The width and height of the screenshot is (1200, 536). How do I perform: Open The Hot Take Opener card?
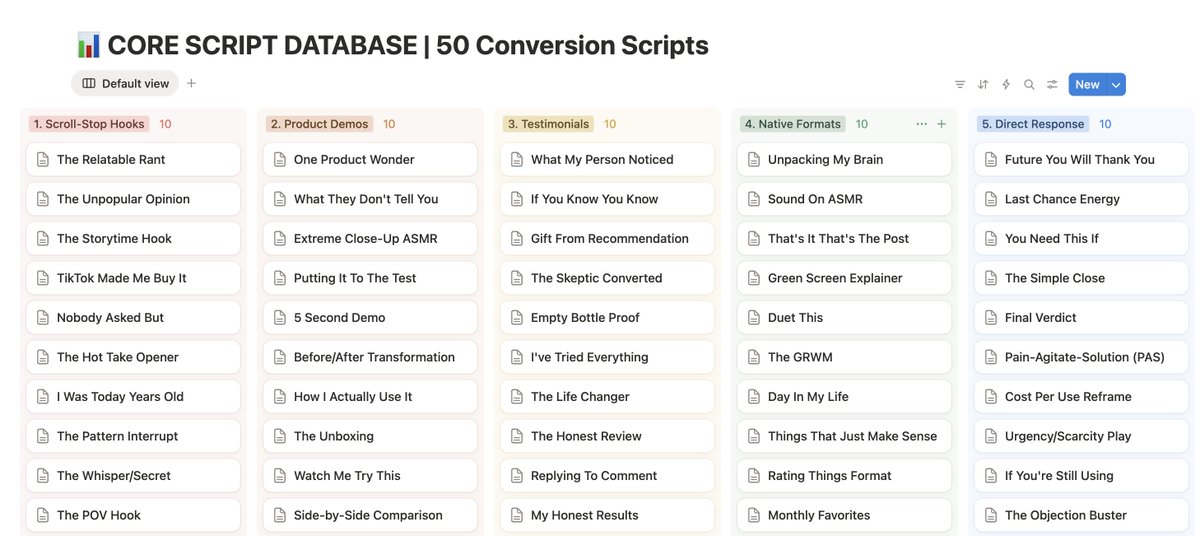point(133,357)
